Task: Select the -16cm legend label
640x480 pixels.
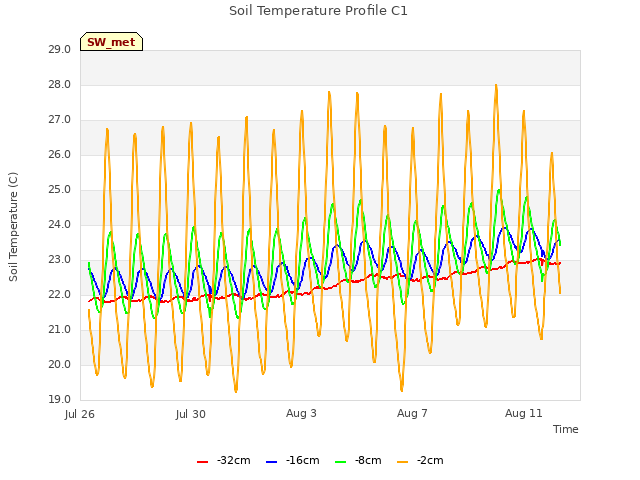Action: tap(302, 460)
